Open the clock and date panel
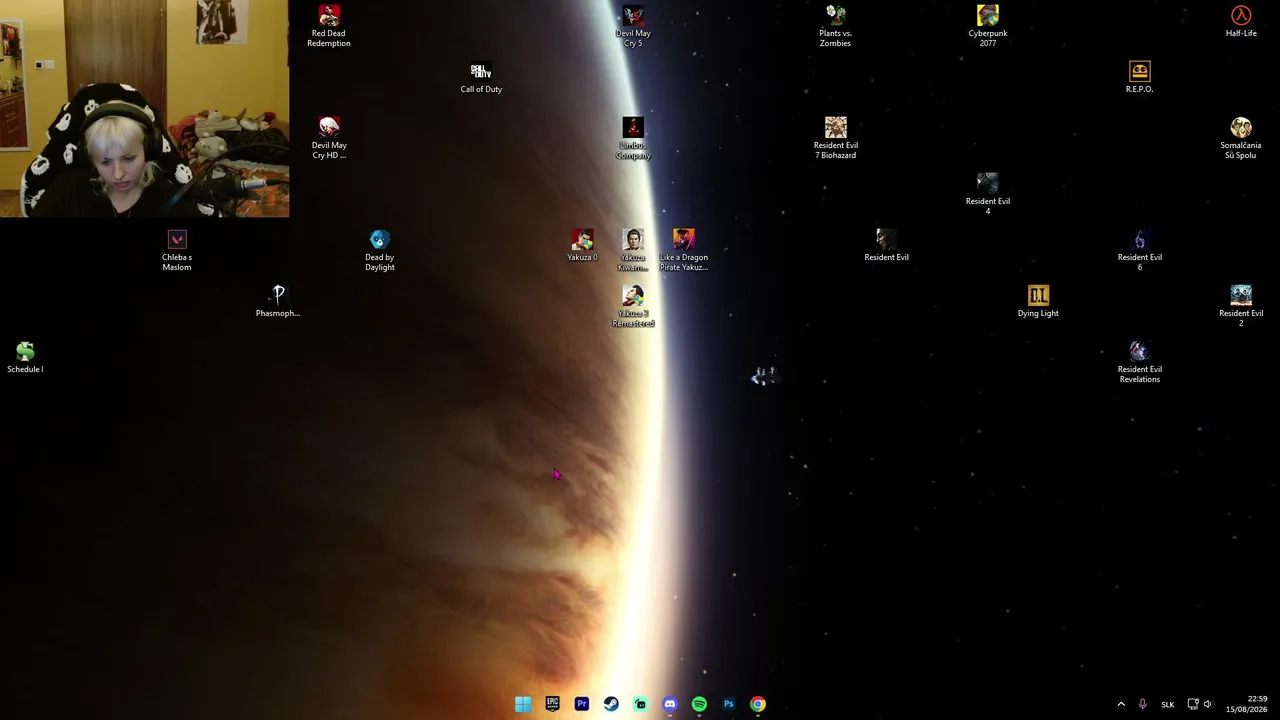 click(1248, 704)
